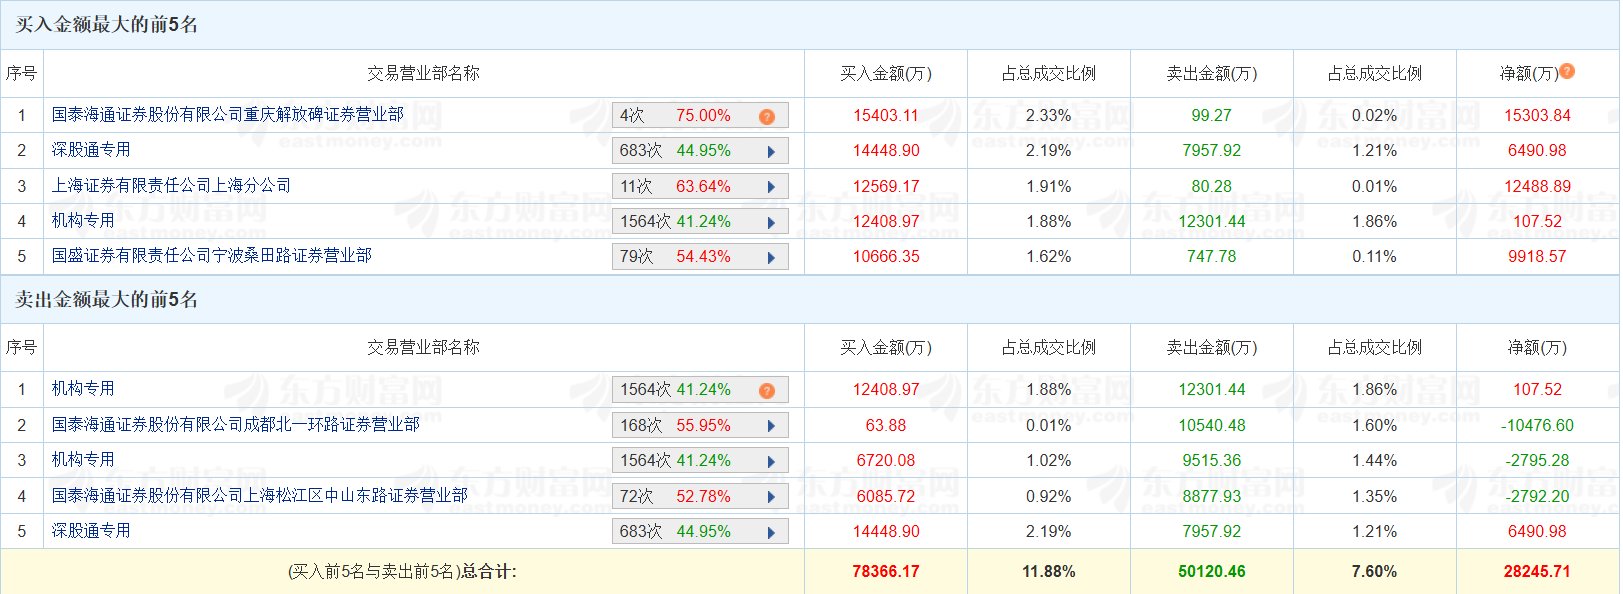This screenshot has height=594, width=1623.
Task: Expand blue arrow in 上海松江区中山东路证券营业部 row
Action: pyautogui.click(x=771, y=498)
